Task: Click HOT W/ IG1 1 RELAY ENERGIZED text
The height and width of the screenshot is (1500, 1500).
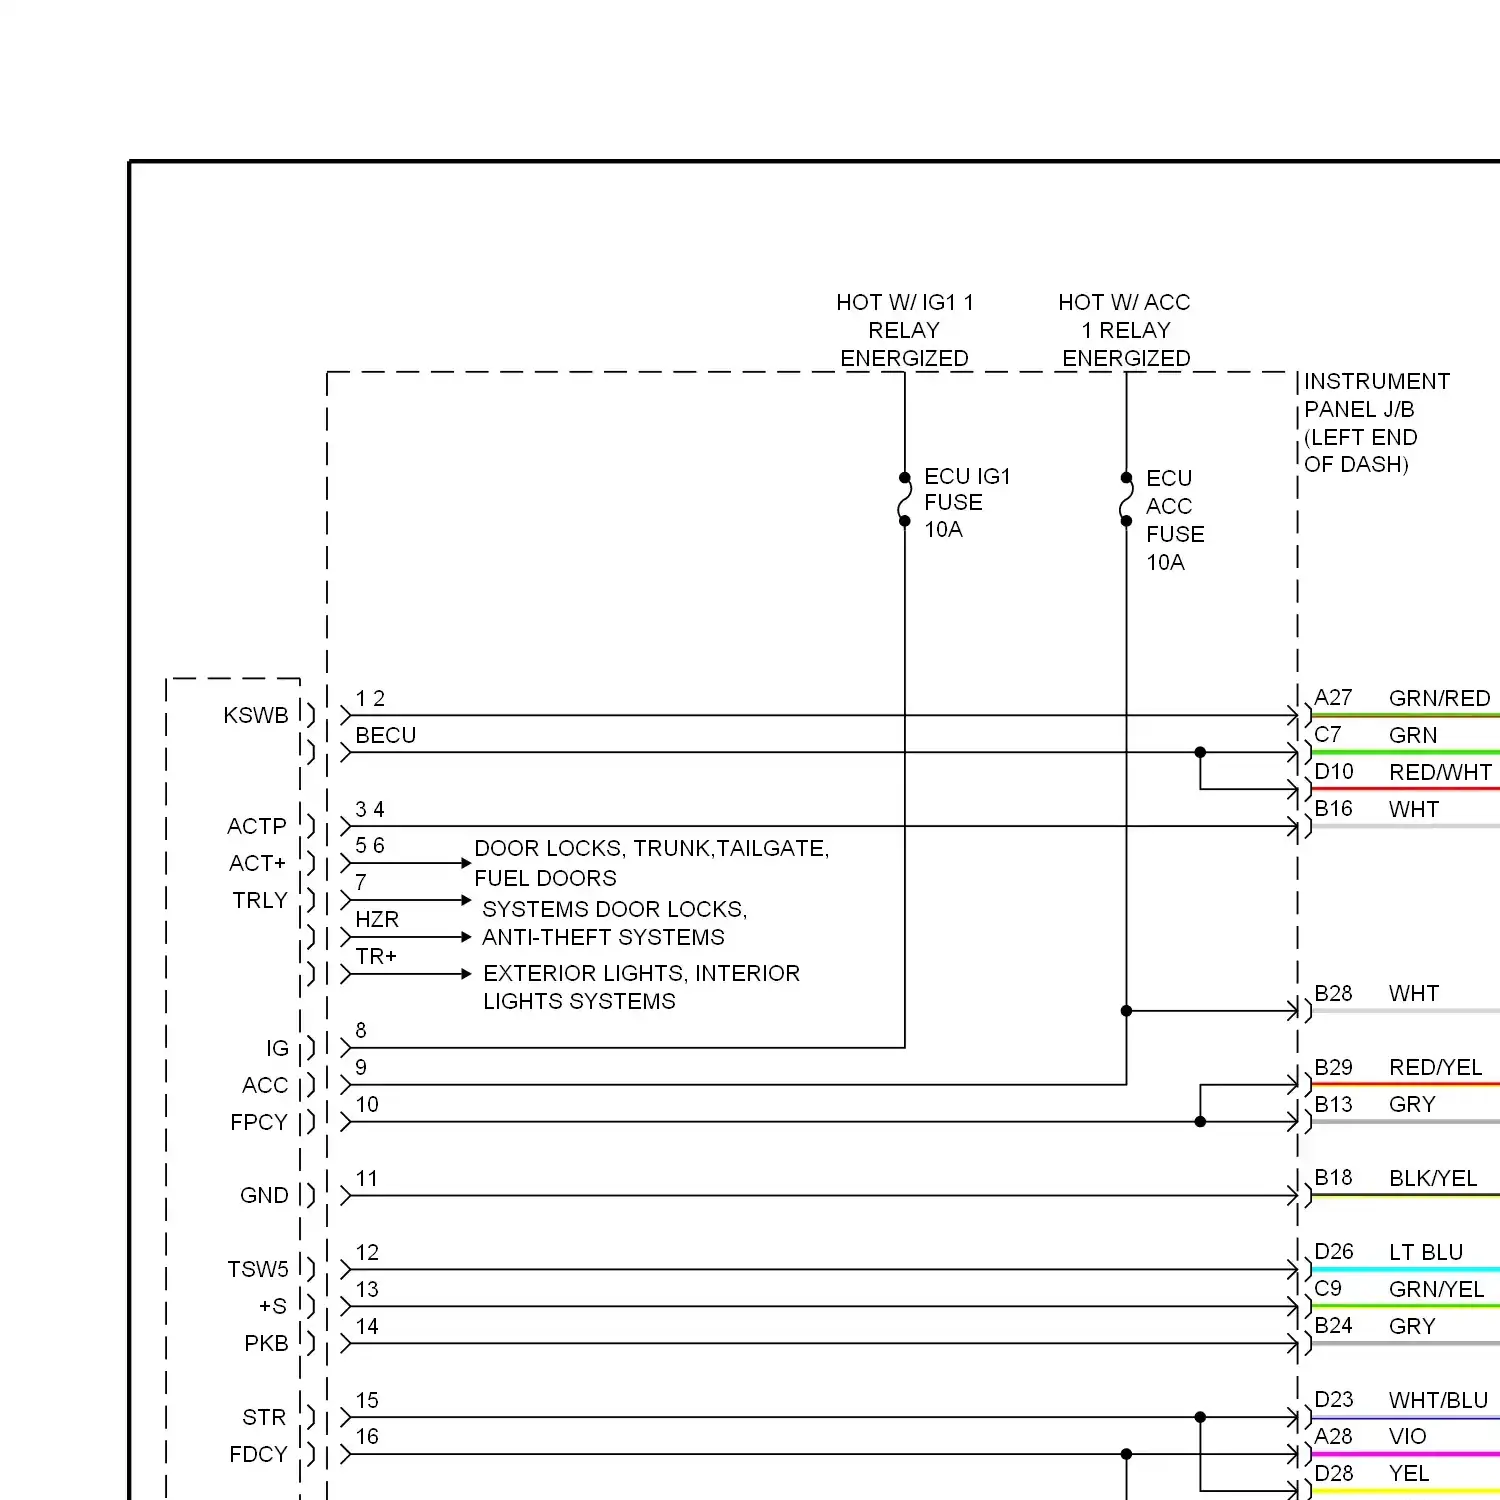Action: point(905,330)
